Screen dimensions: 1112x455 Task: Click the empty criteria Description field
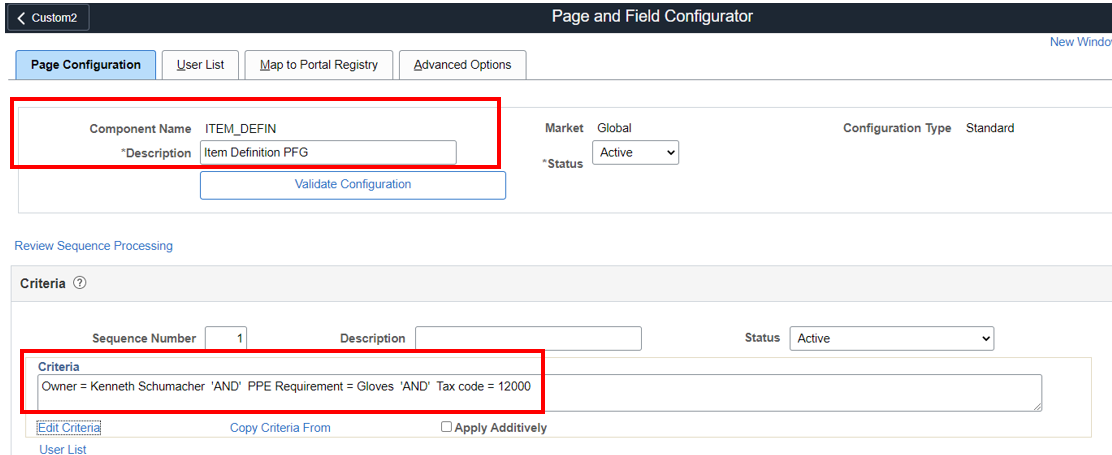point(528,338)
